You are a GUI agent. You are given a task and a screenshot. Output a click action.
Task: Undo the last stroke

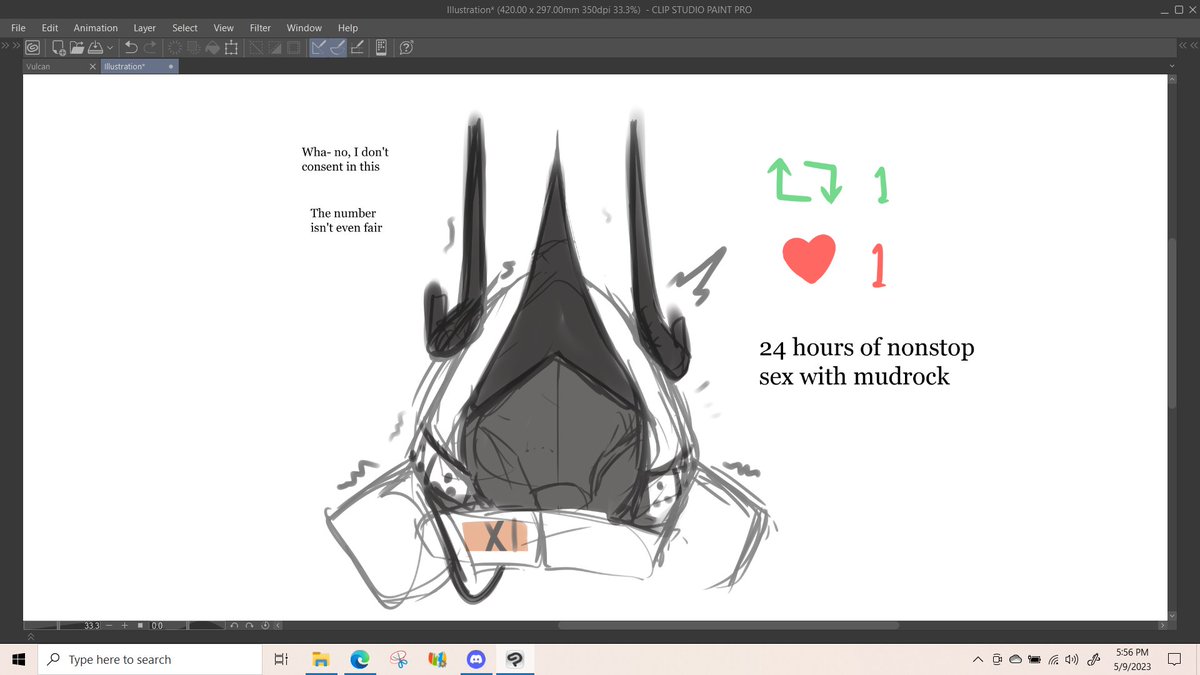131,47
